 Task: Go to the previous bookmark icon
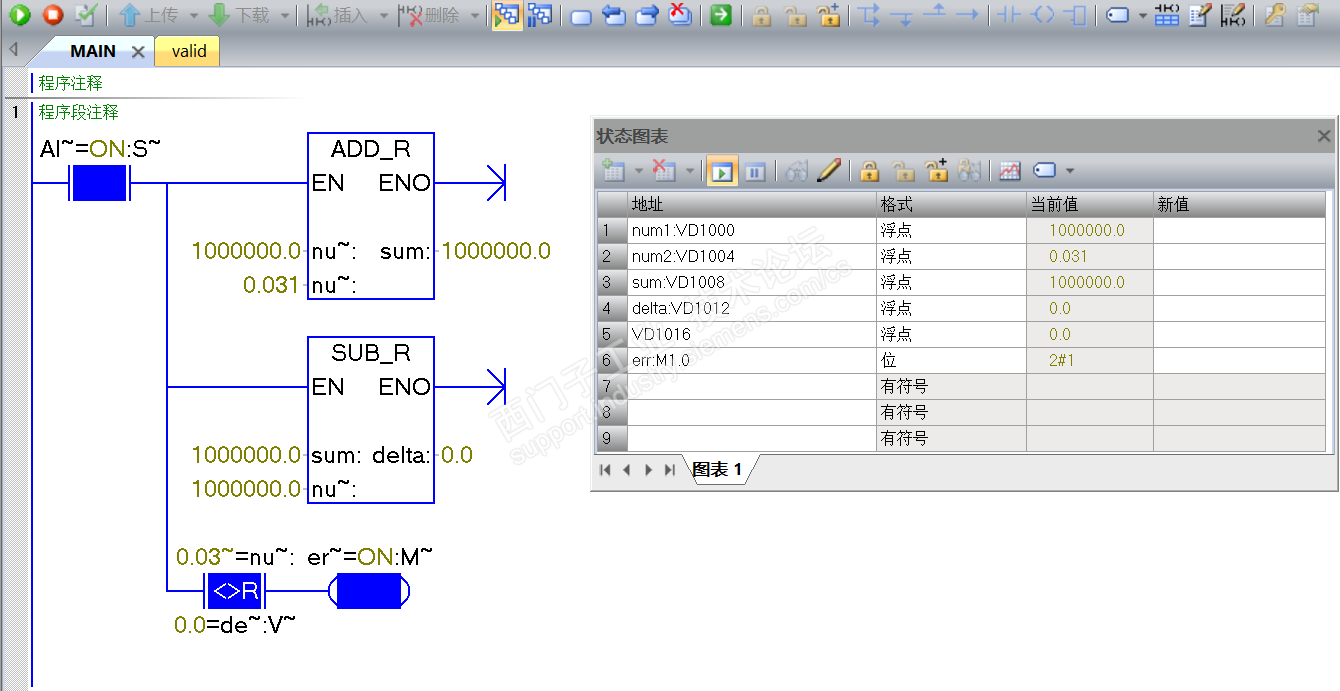click(x=614, y=15)
